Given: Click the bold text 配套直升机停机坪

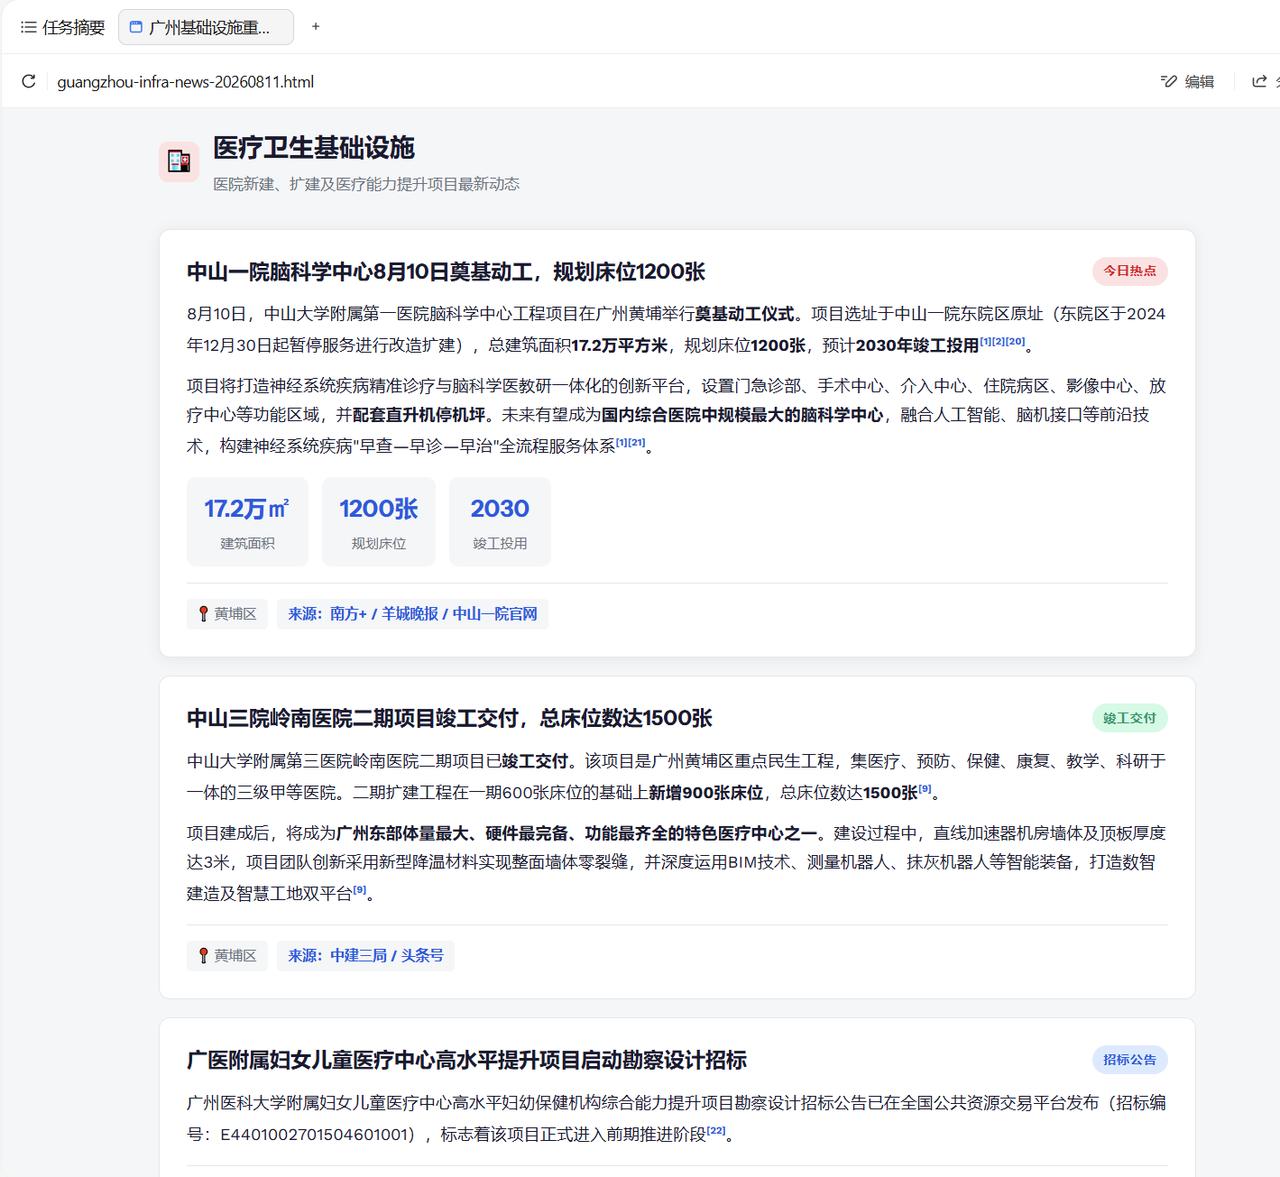Looking at the screenshot, I should pos(419,415).
